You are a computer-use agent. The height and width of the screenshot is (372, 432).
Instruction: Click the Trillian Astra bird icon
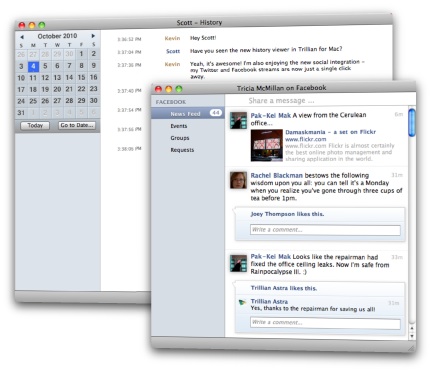242,303
